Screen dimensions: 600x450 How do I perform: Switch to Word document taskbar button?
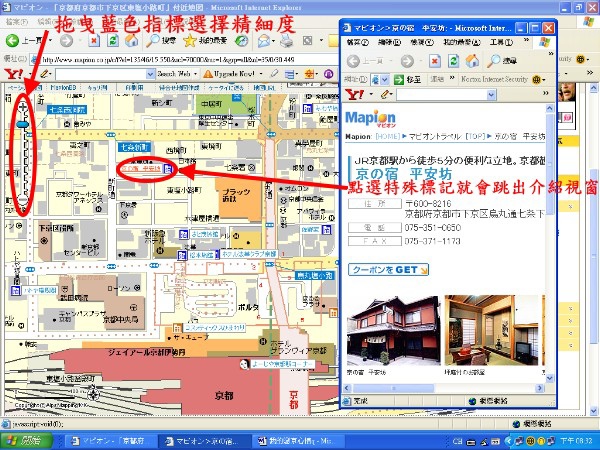tap(297, 441)
